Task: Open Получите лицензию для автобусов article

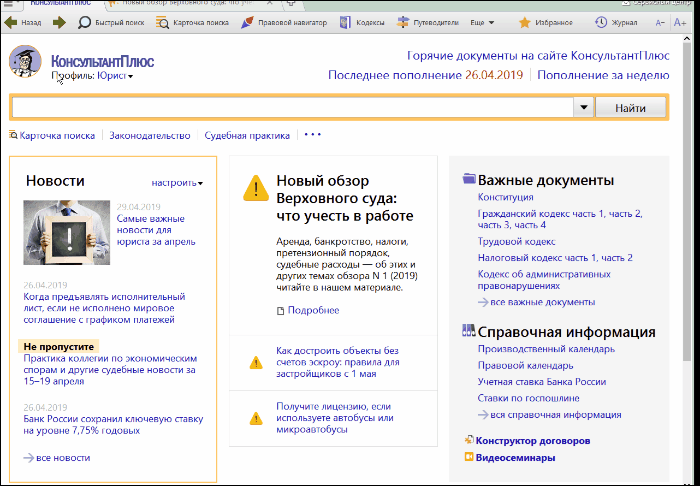Action: point(335,418)
